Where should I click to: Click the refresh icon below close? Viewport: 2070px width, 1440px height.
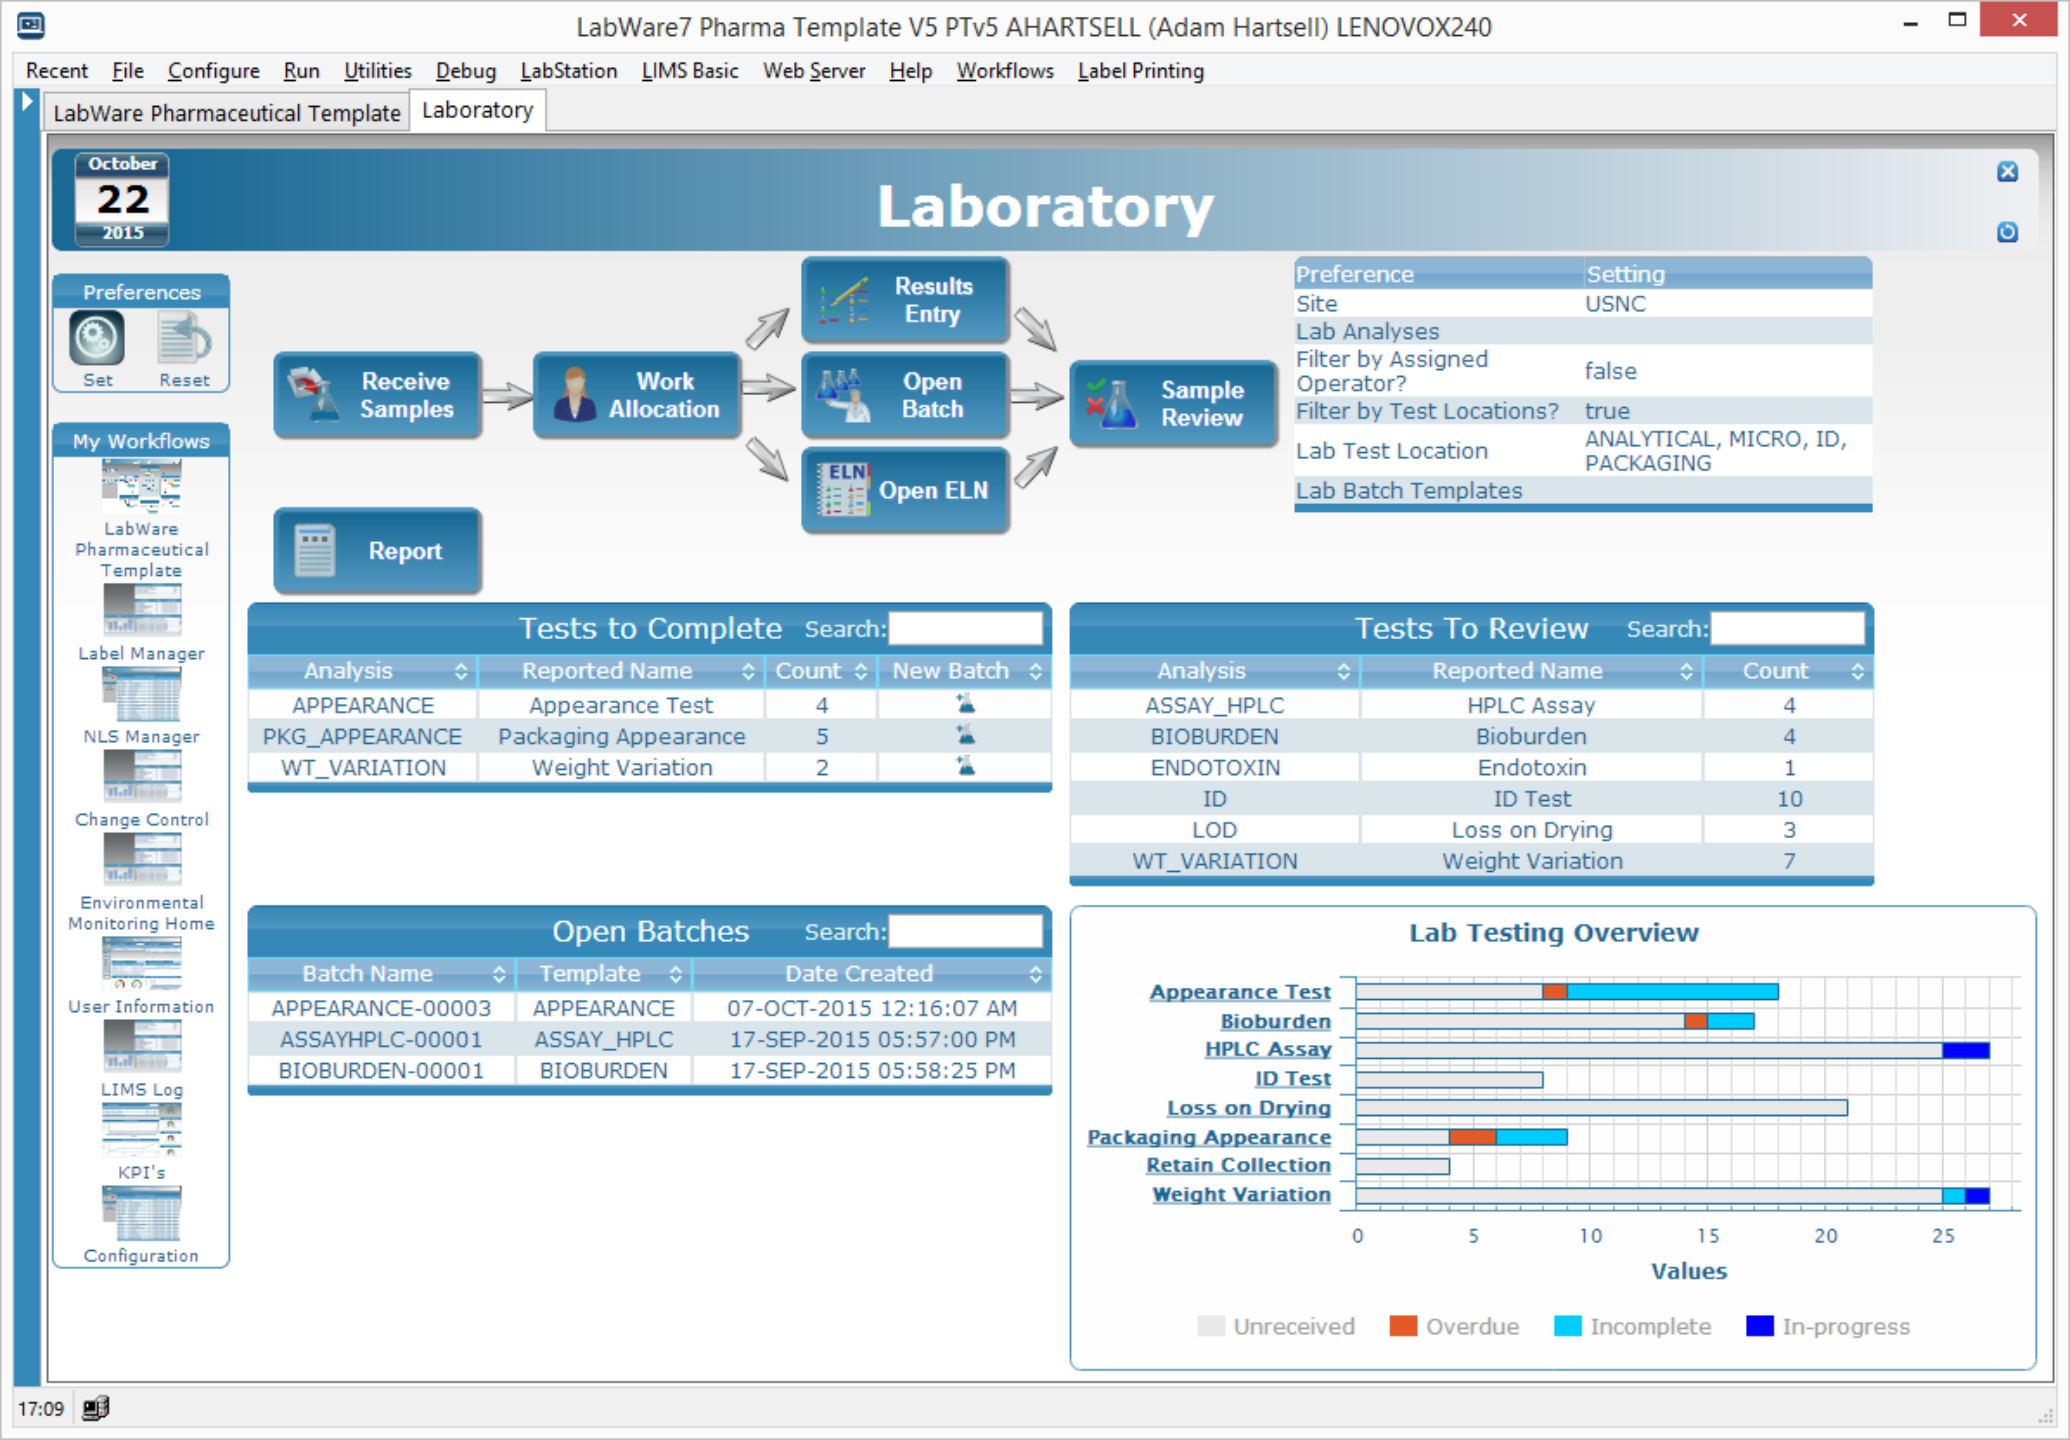pyautogui.click(x=2006, y=232)
